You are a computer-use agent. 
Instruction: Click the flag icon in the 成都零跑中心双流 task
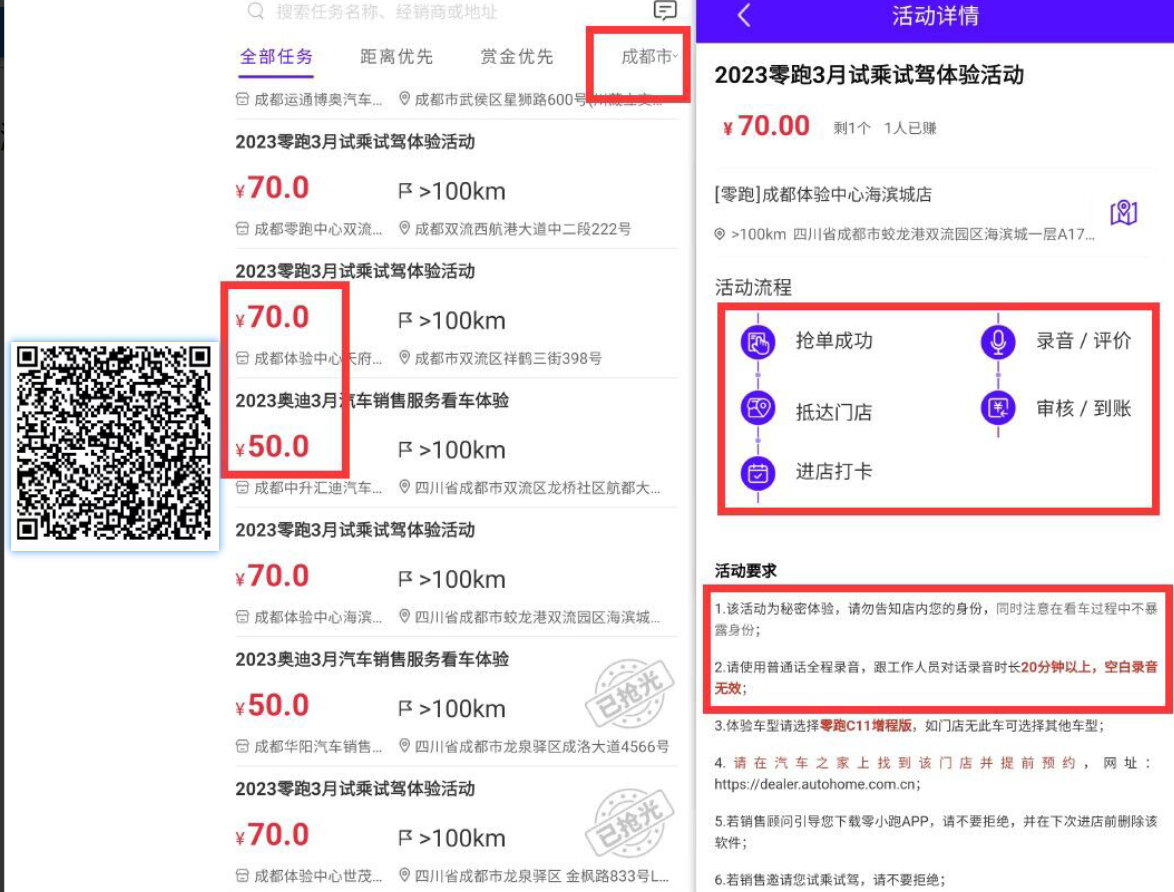tap(405, 191)
